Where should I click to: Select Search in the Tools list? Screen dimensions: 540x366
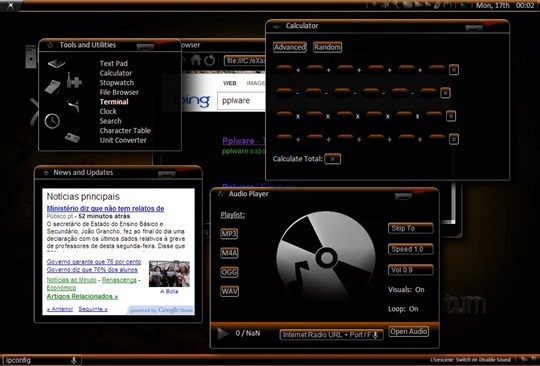click(111, 121)
